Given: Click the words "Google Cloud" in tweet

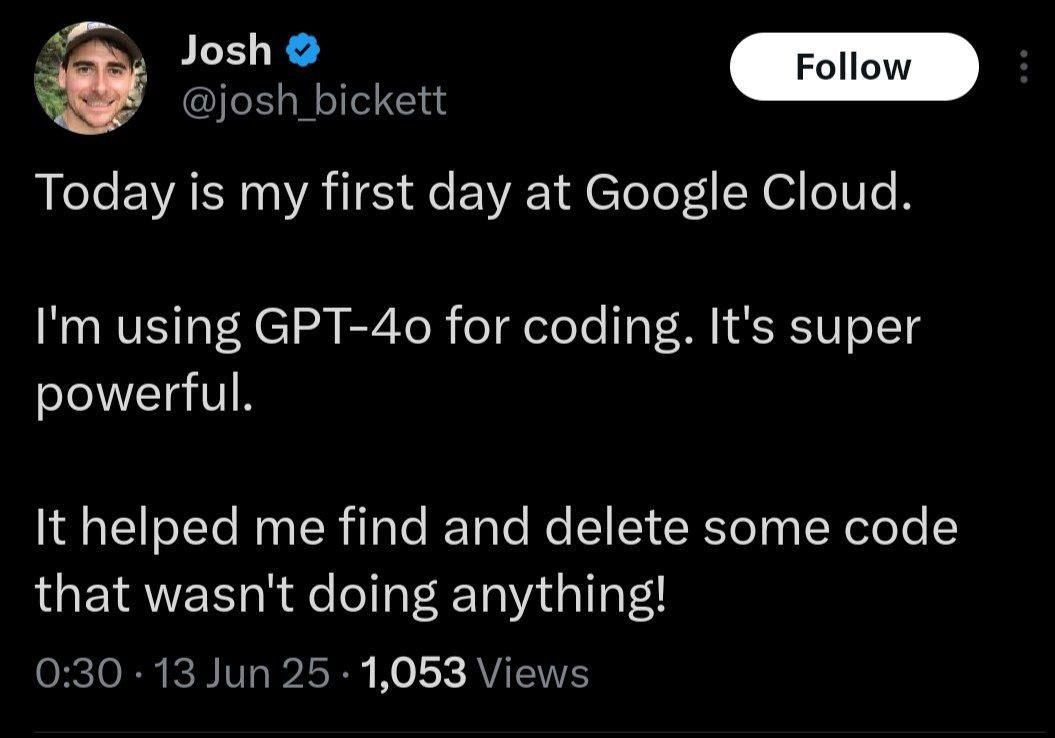Looking at the screenshot, I should click(x=748, y=194).
